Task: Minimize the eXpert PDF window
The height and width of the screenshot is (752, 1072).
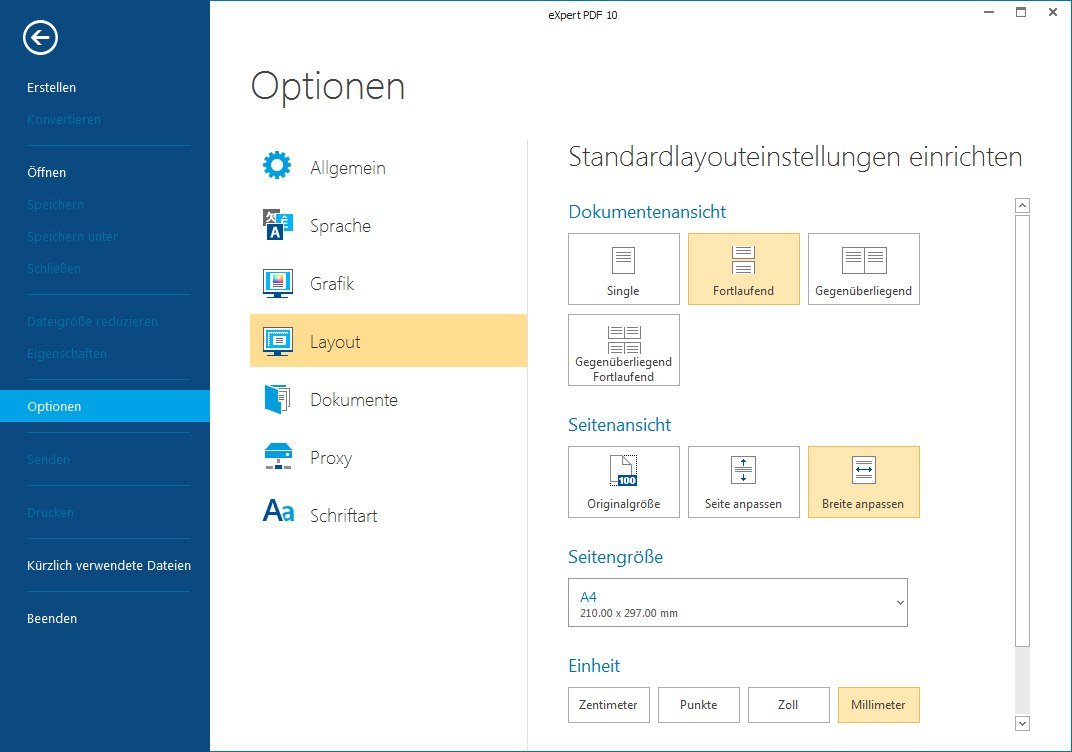Action: click(x=989, y=12)
